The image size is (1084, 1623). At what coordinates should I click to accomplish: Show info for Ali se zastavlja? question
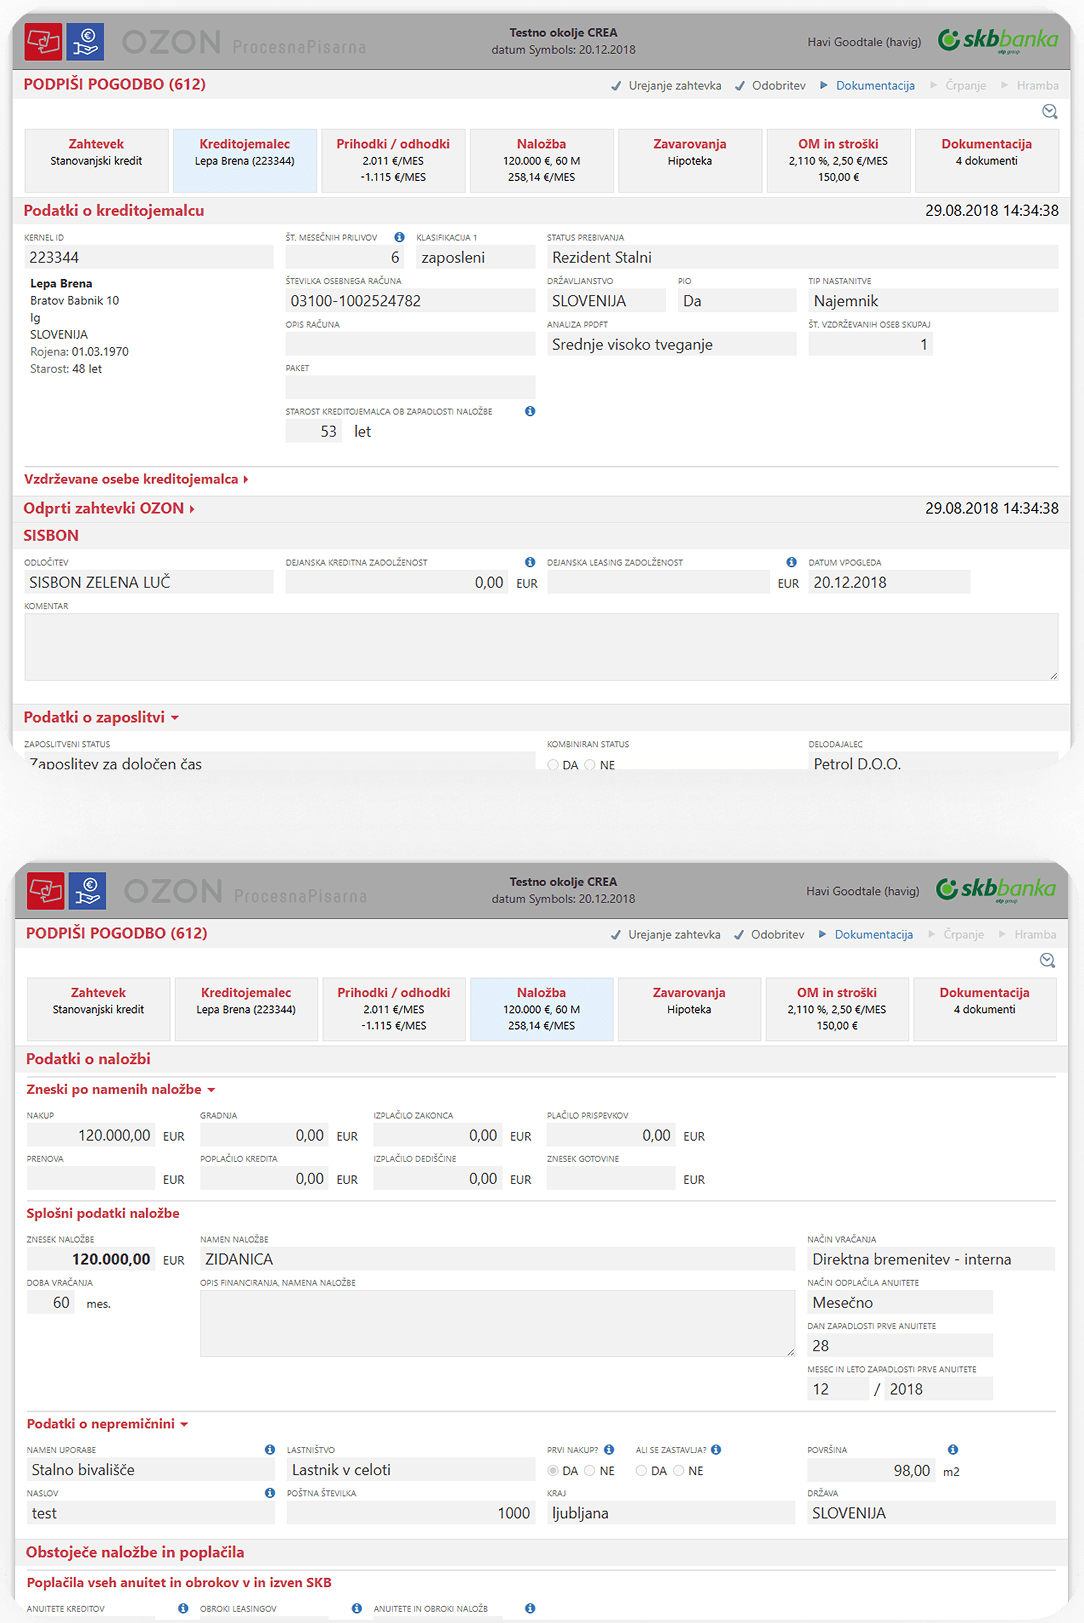pos(716,1449)
